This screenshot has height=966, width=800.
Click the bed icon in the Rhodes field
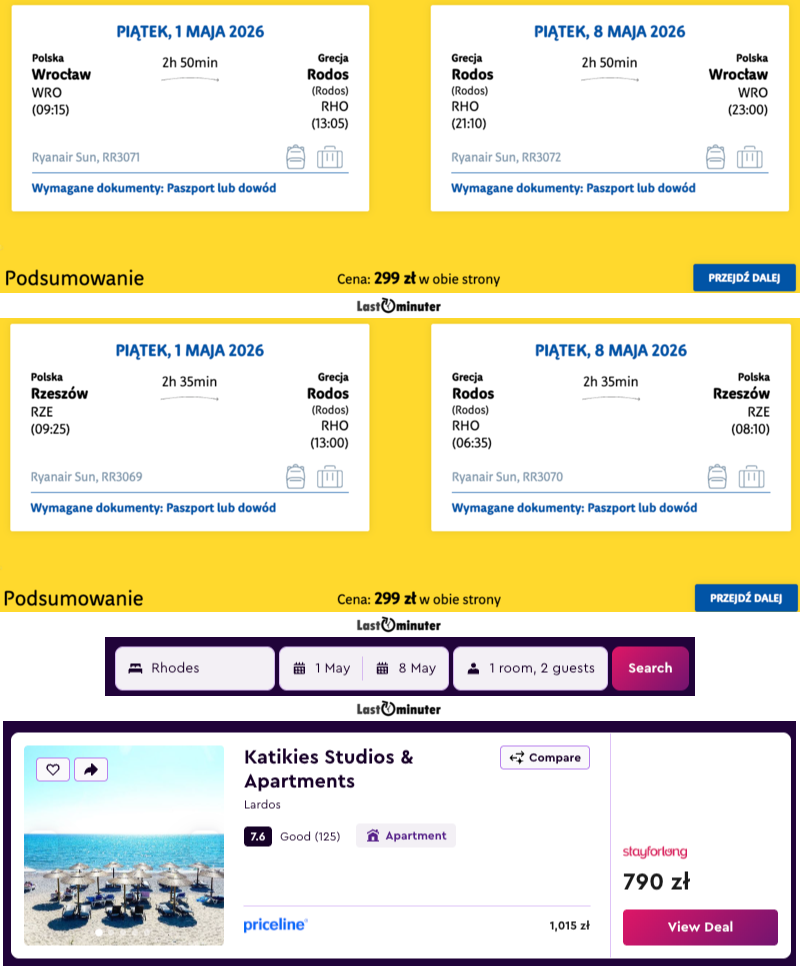coord(134,669)
